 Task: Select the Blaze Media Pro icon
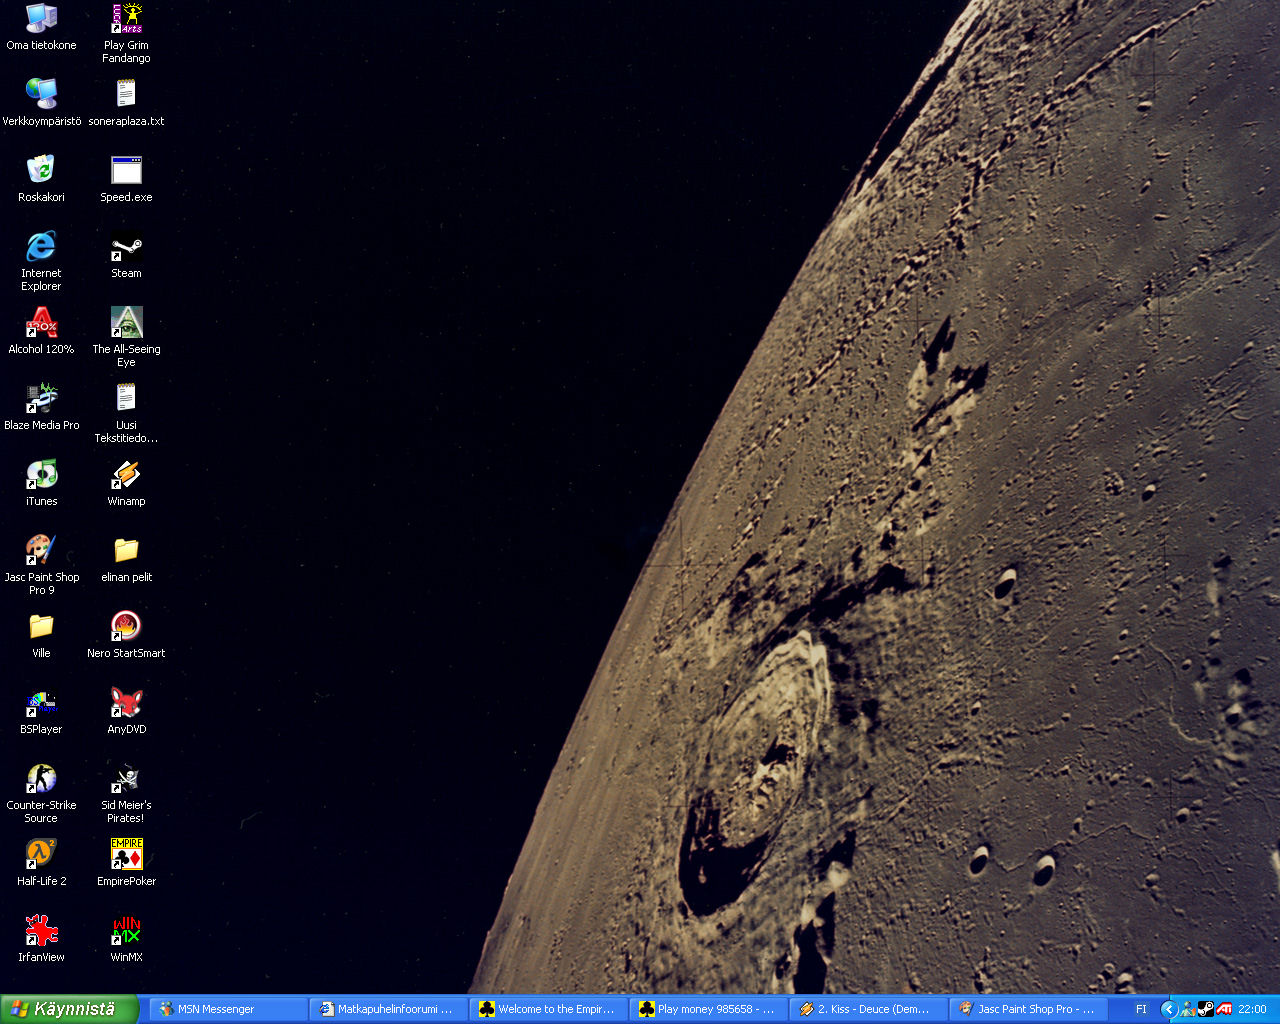tap(41, 406)
